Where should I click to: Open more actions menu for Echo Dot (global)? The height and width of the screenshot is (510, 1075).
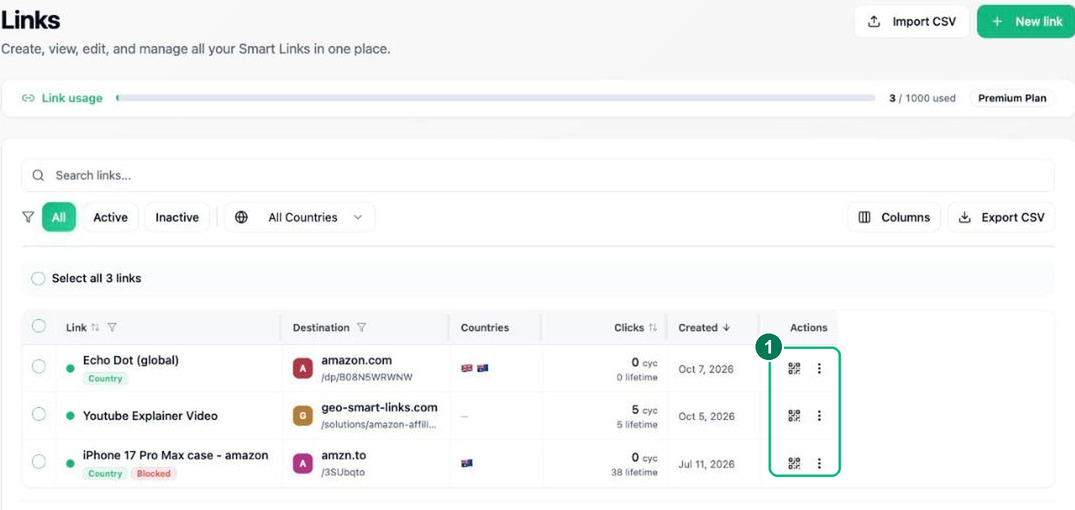click(819, 369)
